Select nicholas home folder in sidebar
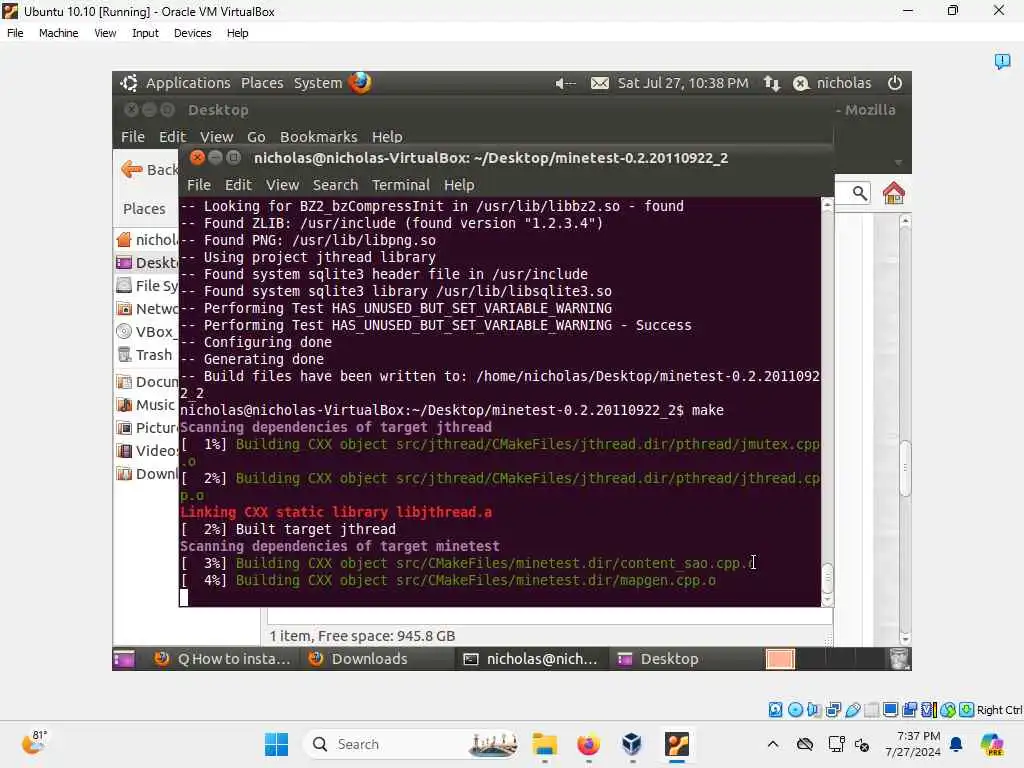 [x=148, y=240]
